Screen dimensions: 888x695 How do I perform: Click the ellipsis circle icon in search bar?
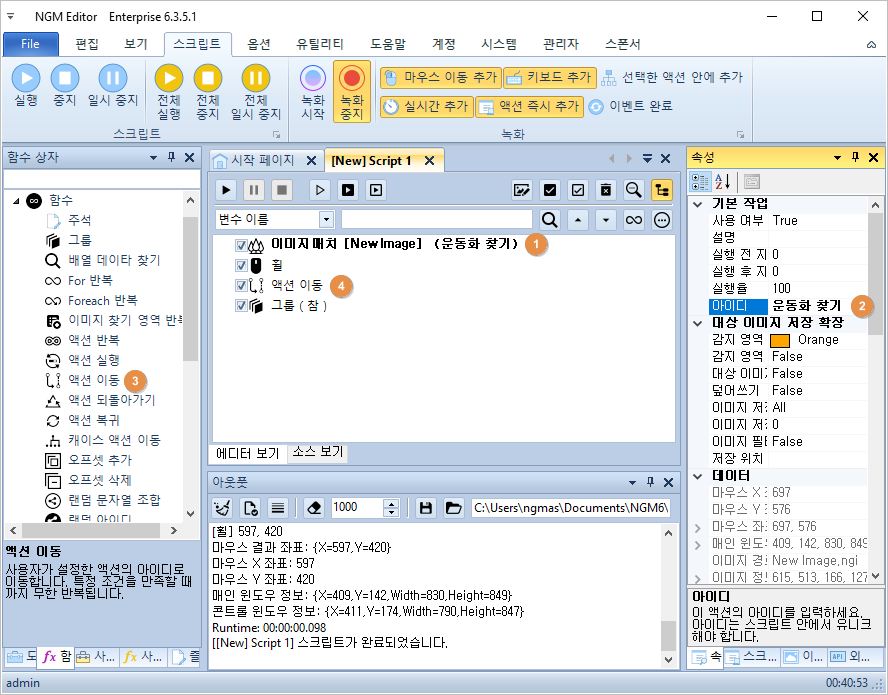pyautogui.click(x=661, y=220)
